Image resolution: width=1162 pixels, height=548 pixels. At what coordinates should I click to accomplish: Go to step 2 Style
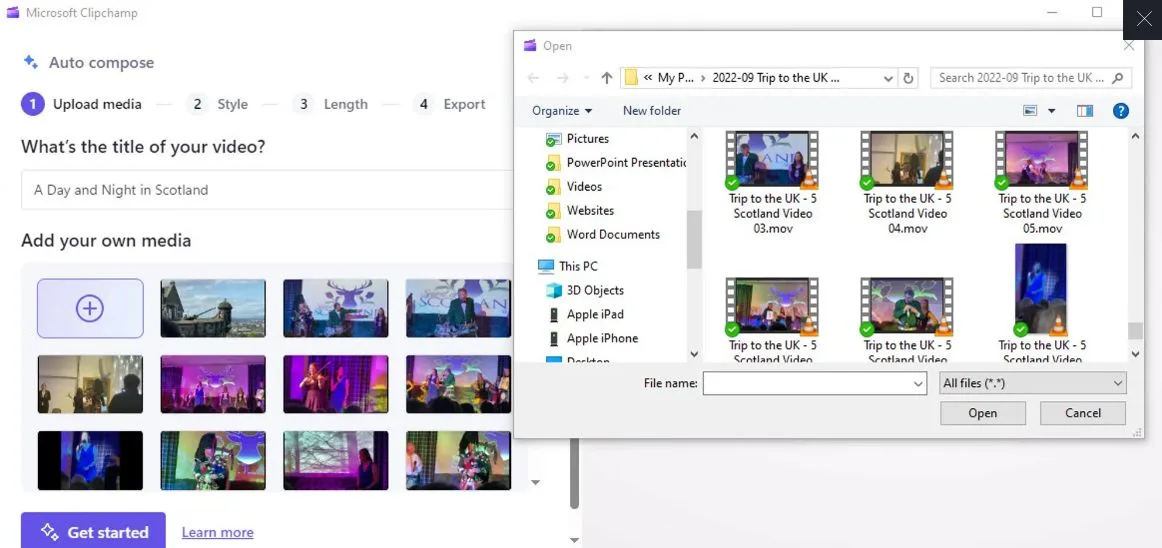[217, 105]
